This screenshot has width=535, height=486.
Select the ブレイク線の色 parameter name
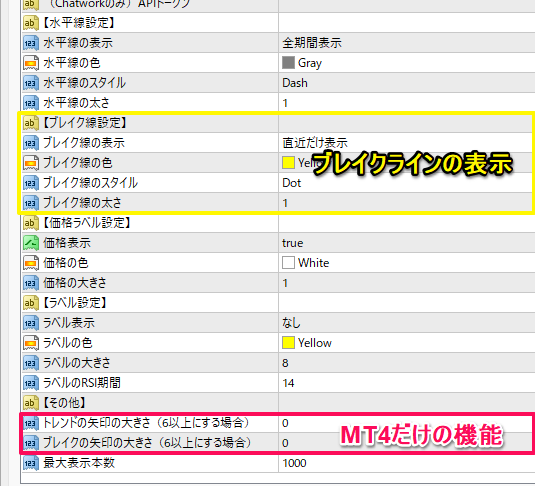tap(78, 163)
